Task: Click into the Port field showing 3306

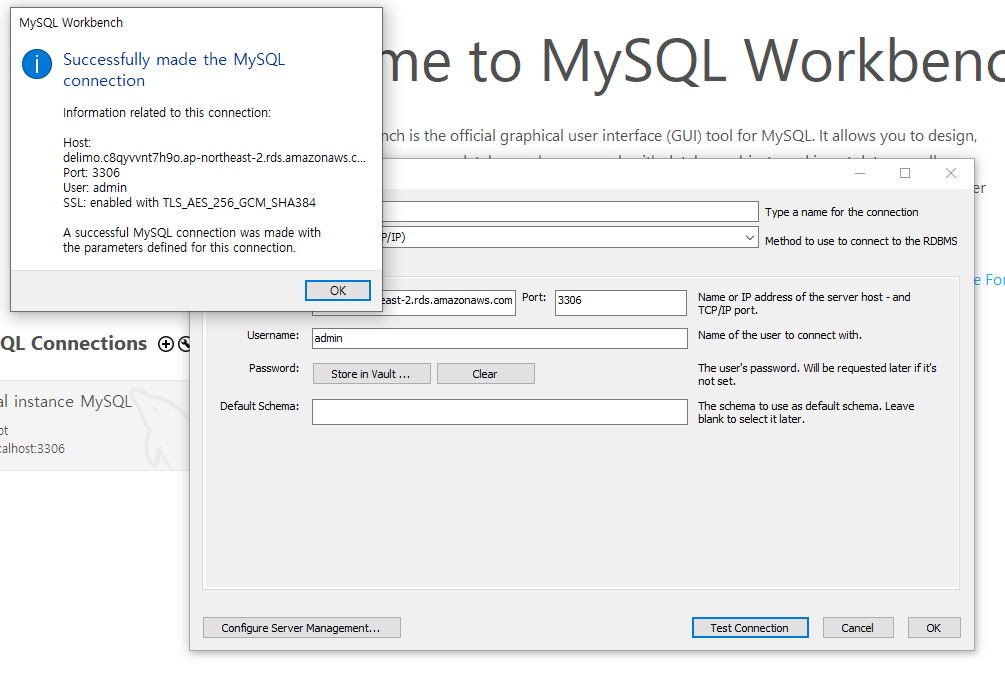Action: [620, 303]
